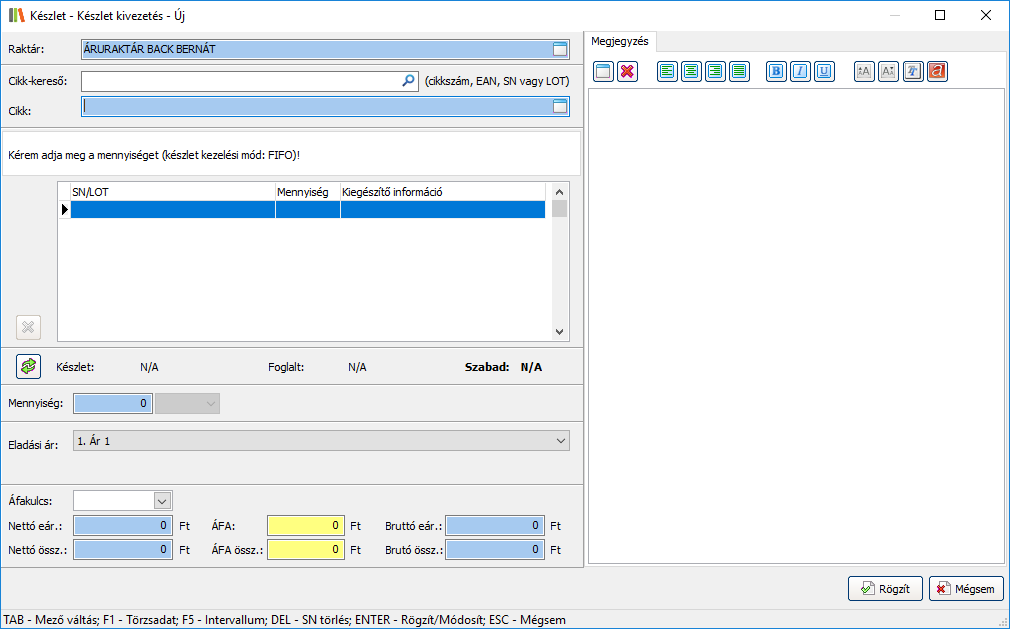Center-align the note text
The width and height of the screenshot is (1010, 629).
point(691,71)
